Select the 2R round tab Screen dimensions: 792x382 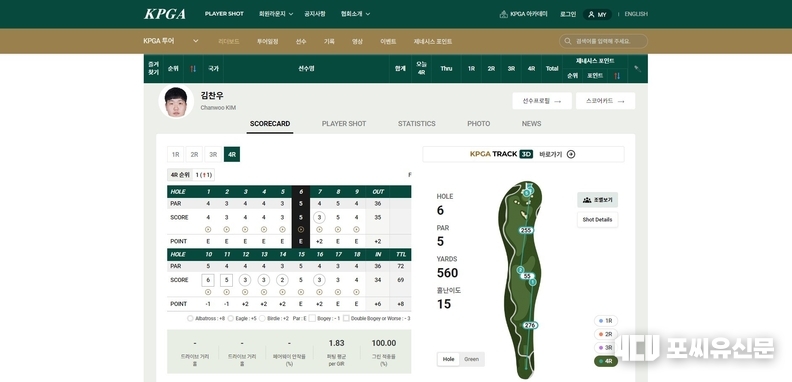click(194, 155)
